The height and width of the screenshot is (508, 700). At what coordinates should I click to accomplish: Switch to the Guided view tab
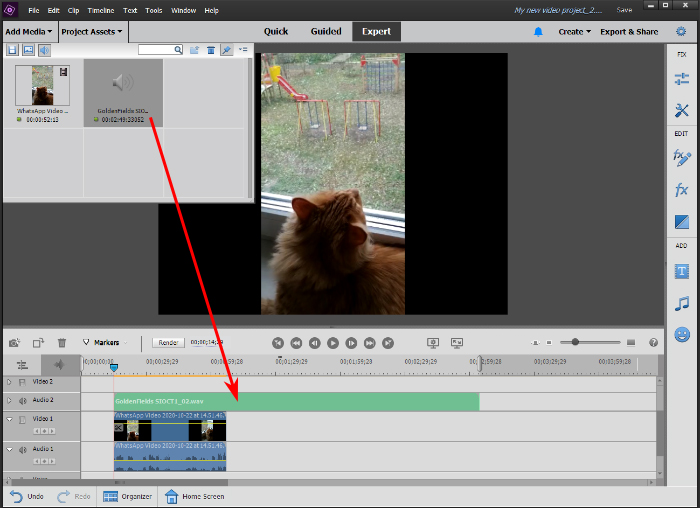coord(326,31)
